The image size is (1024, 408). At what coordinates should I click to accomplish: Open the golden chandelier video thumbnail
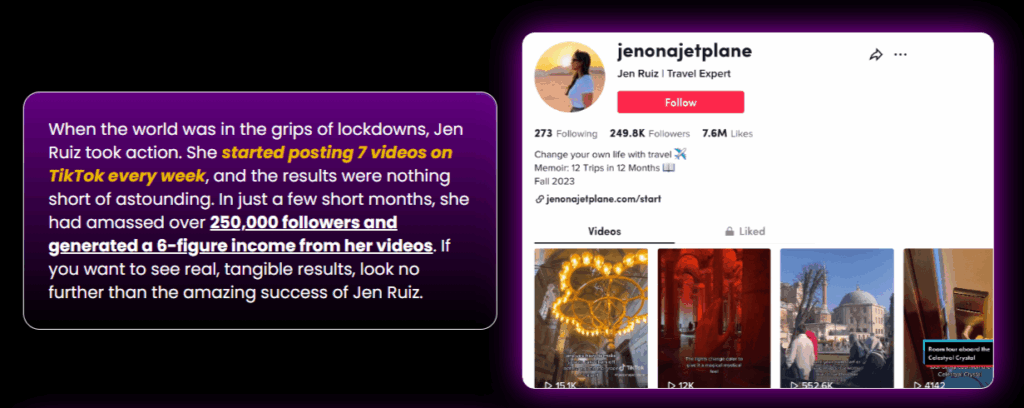(x=591, y=318)
